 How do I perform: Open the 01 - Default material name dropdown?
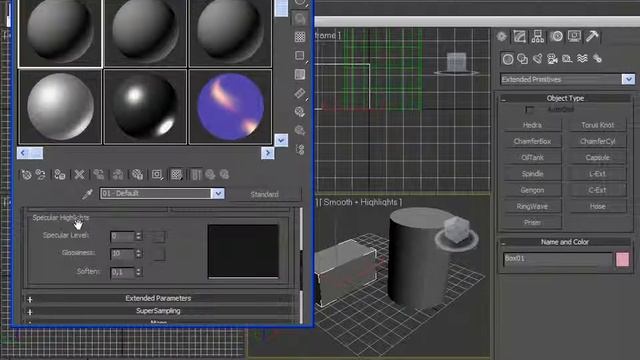[x=218, y=193]
